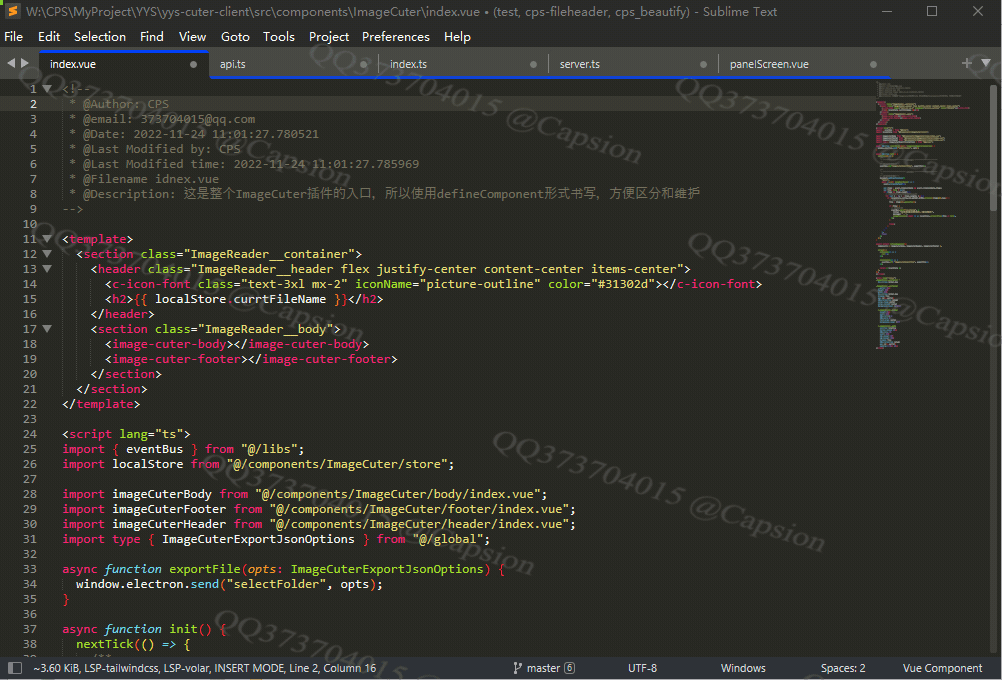Collapse template fold at line 11
Viewport: 1002px width, 680px height.
click(47, 239)
